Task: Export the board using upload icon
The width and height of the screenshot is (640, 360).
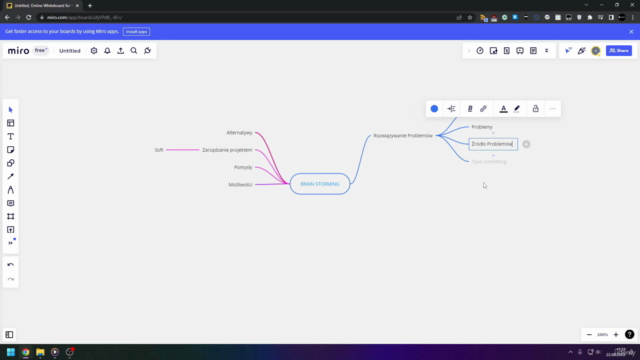Action: [x=120, y=51]
